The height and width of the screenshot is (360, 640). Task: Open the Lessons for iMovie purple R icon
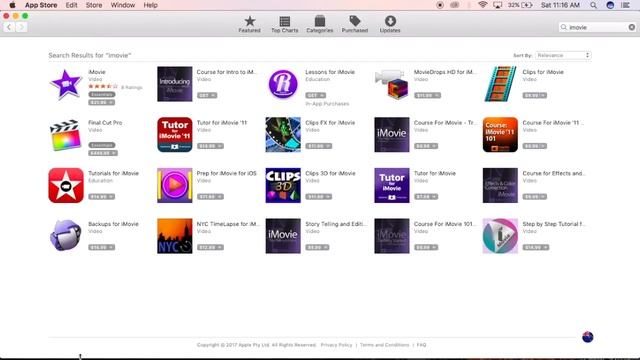(283, 84)
